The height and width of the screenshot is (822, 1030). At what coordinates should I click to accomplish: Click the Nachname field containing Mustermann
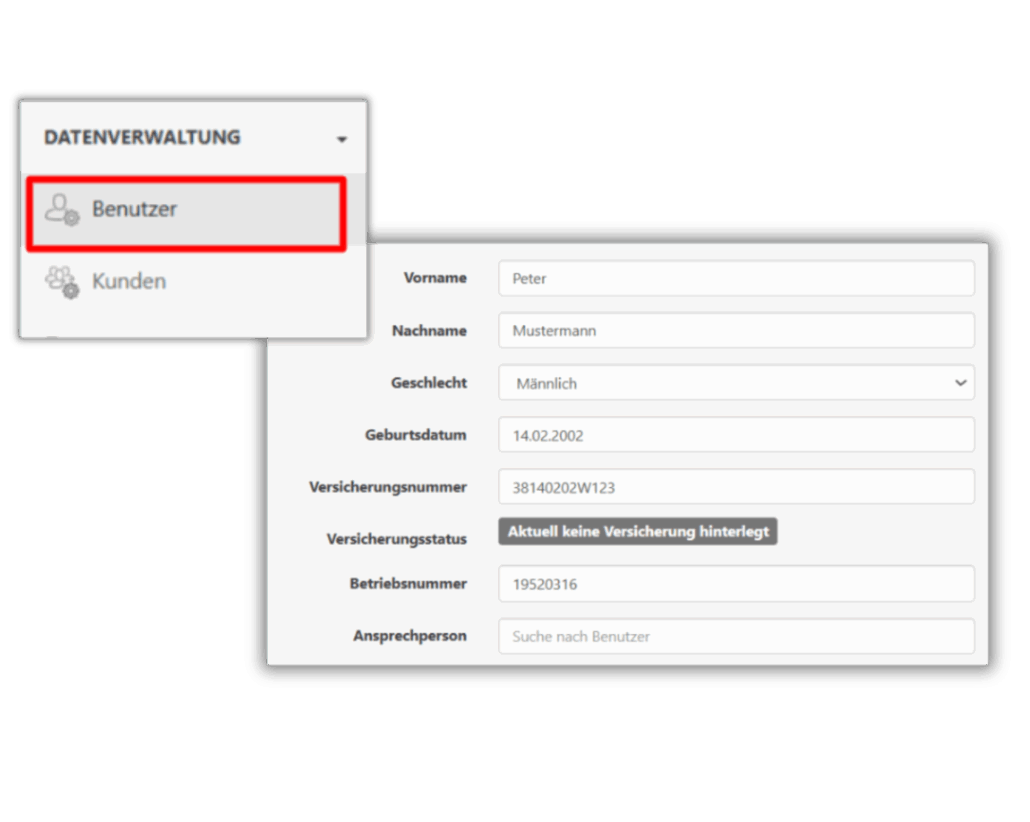coord(735,331)
